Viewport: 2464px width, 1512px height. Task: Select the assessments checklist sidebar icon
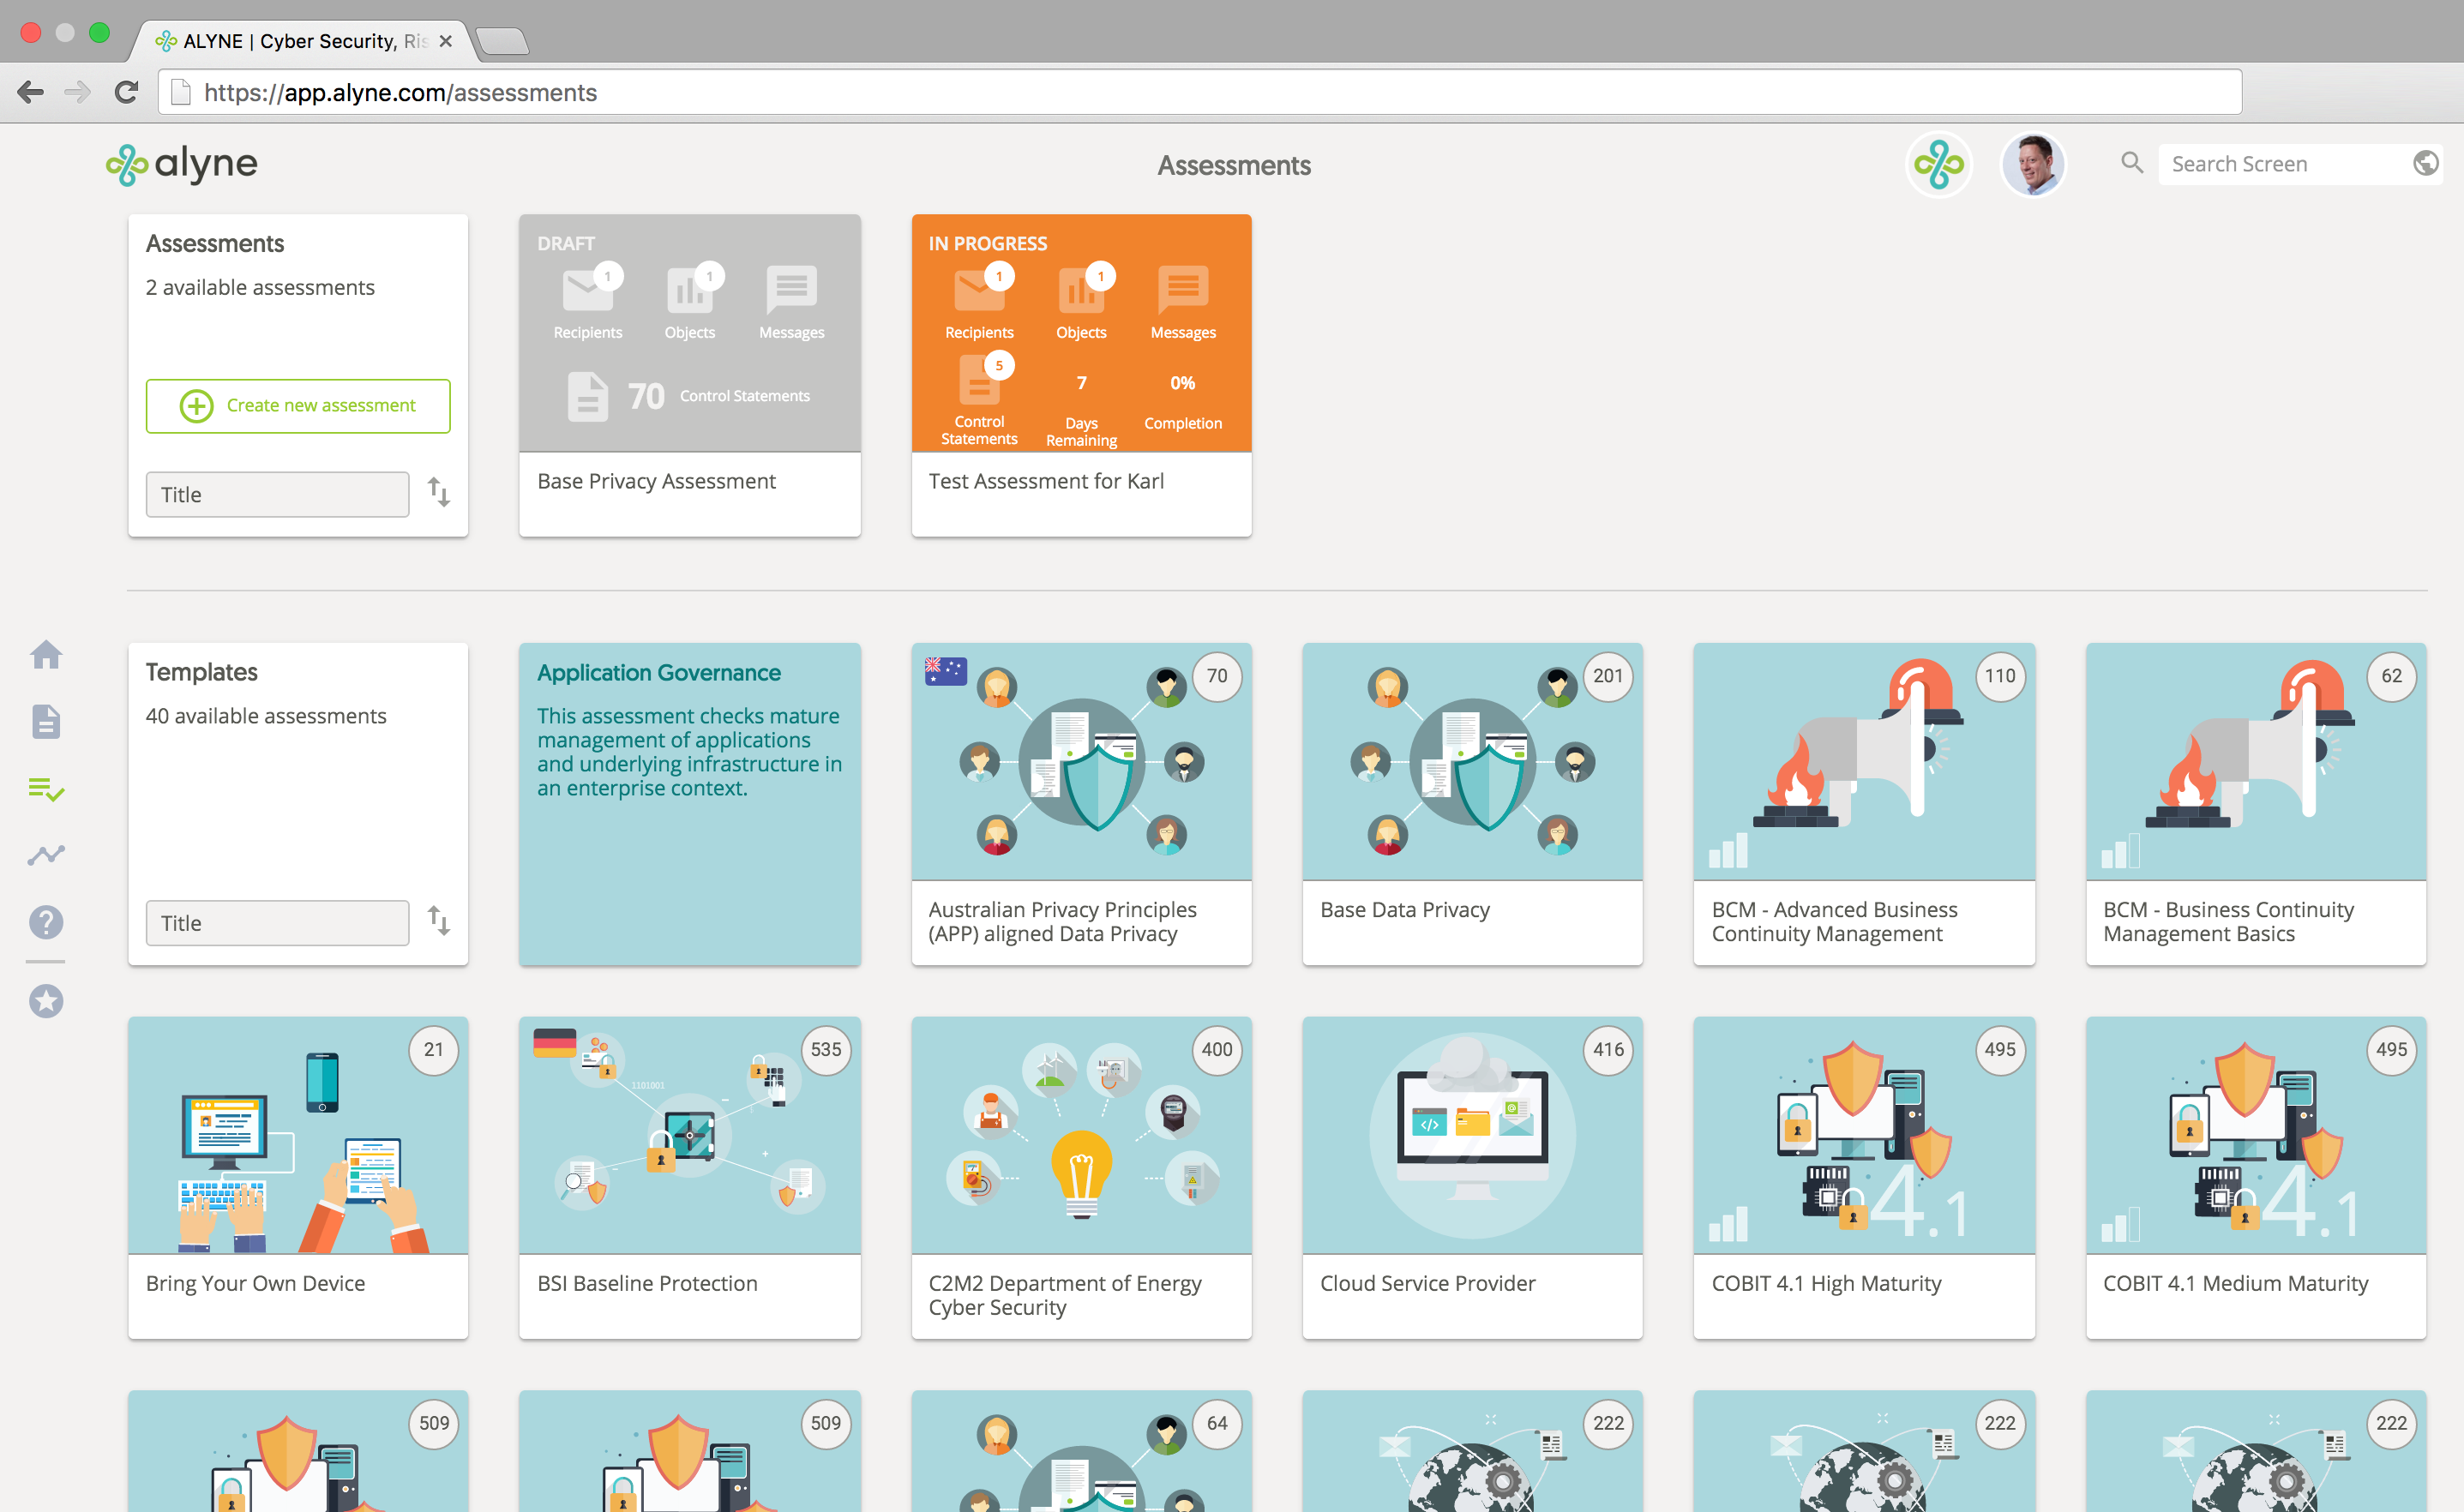(x=46, y=789)
